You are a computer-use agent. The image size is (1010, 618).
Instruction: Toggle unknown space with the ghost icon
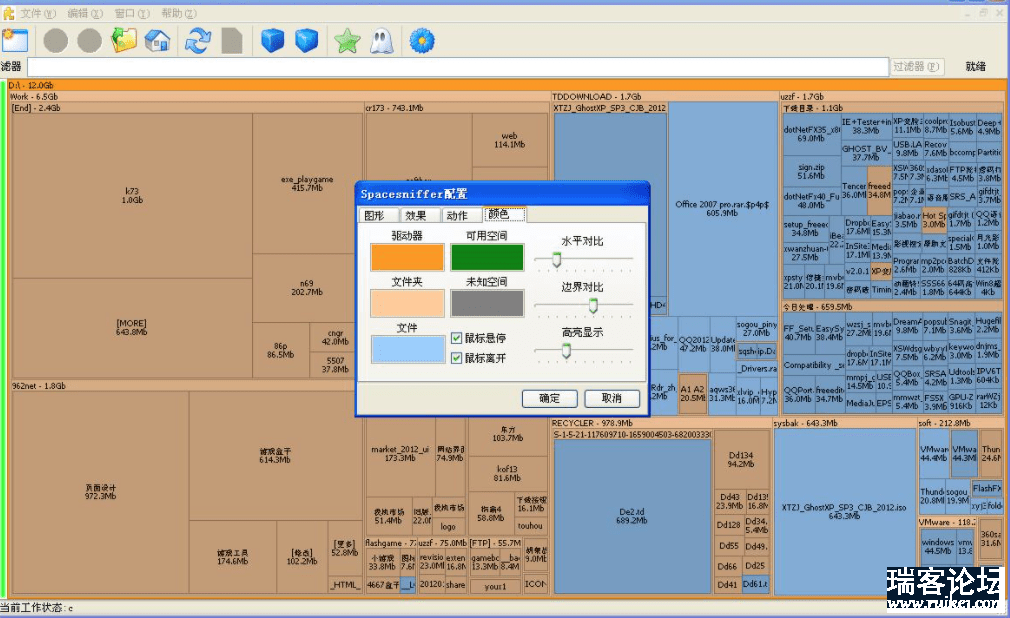tap(381, 41)
